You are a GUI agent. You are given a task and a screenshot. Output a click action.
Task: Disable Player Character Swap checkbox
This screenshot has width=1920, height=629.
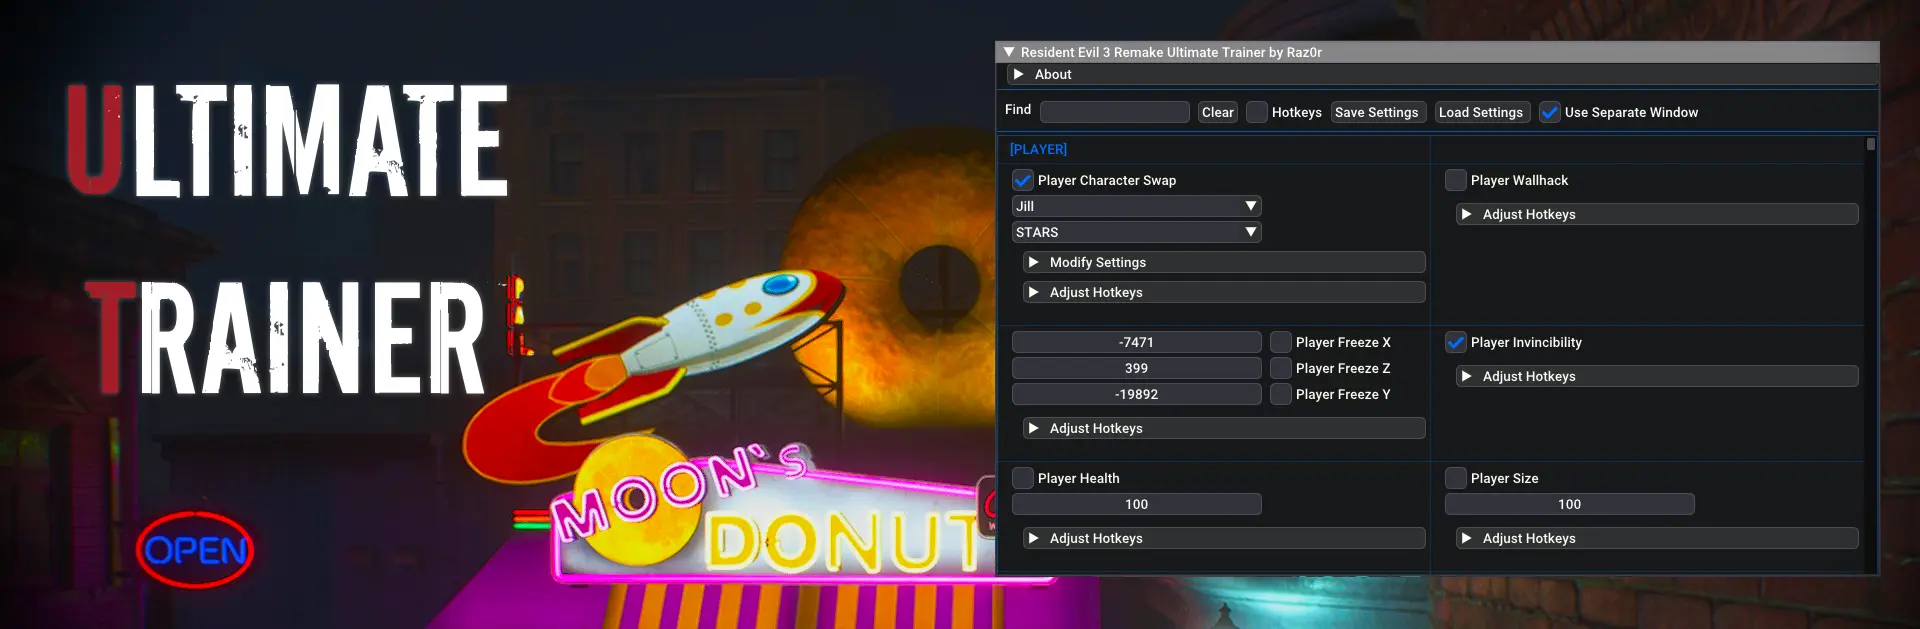click(1023, 180)
